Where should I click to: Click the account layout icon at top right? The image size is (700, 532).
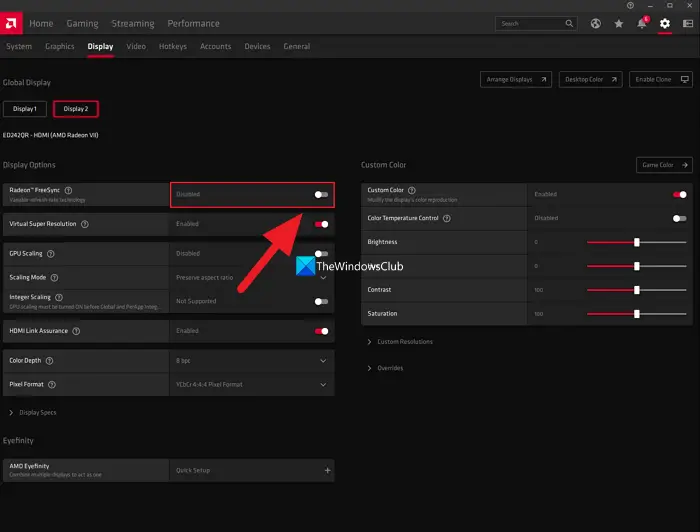(x=687, y=23)
